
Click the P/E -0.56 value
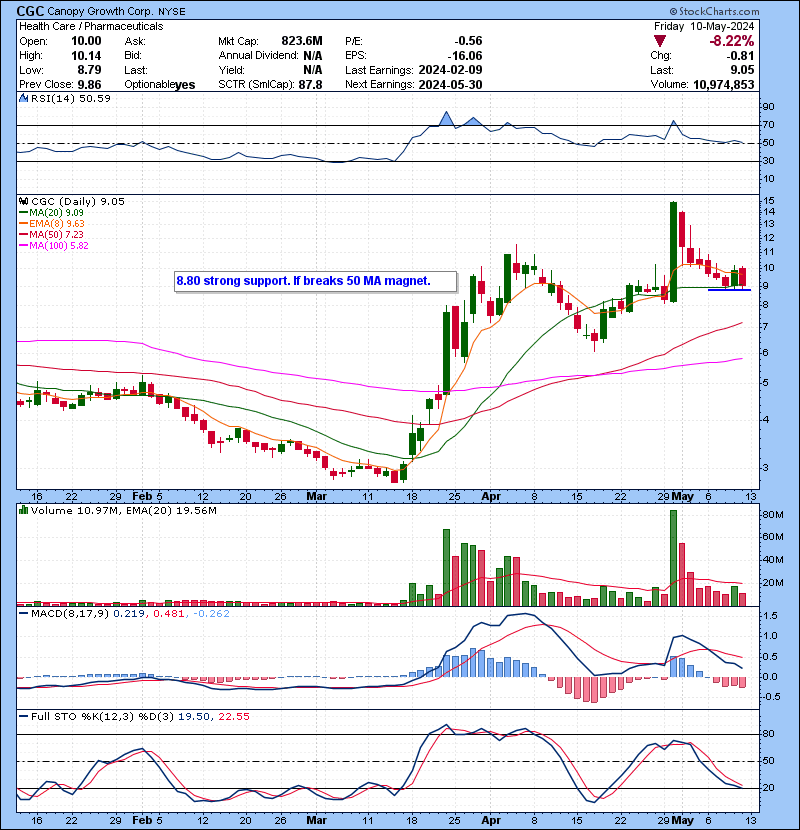(468, 41)
